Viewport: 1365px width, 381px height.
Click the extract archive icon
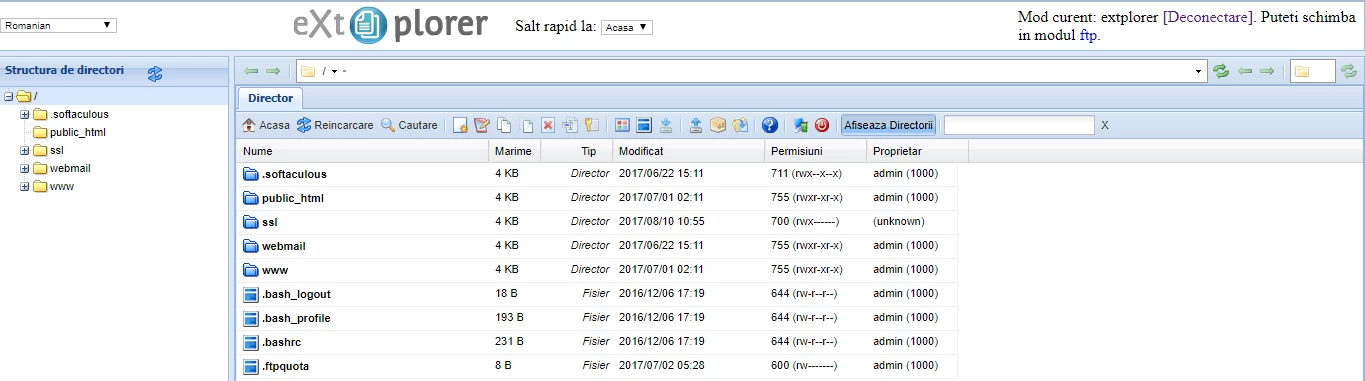(740, 125)
